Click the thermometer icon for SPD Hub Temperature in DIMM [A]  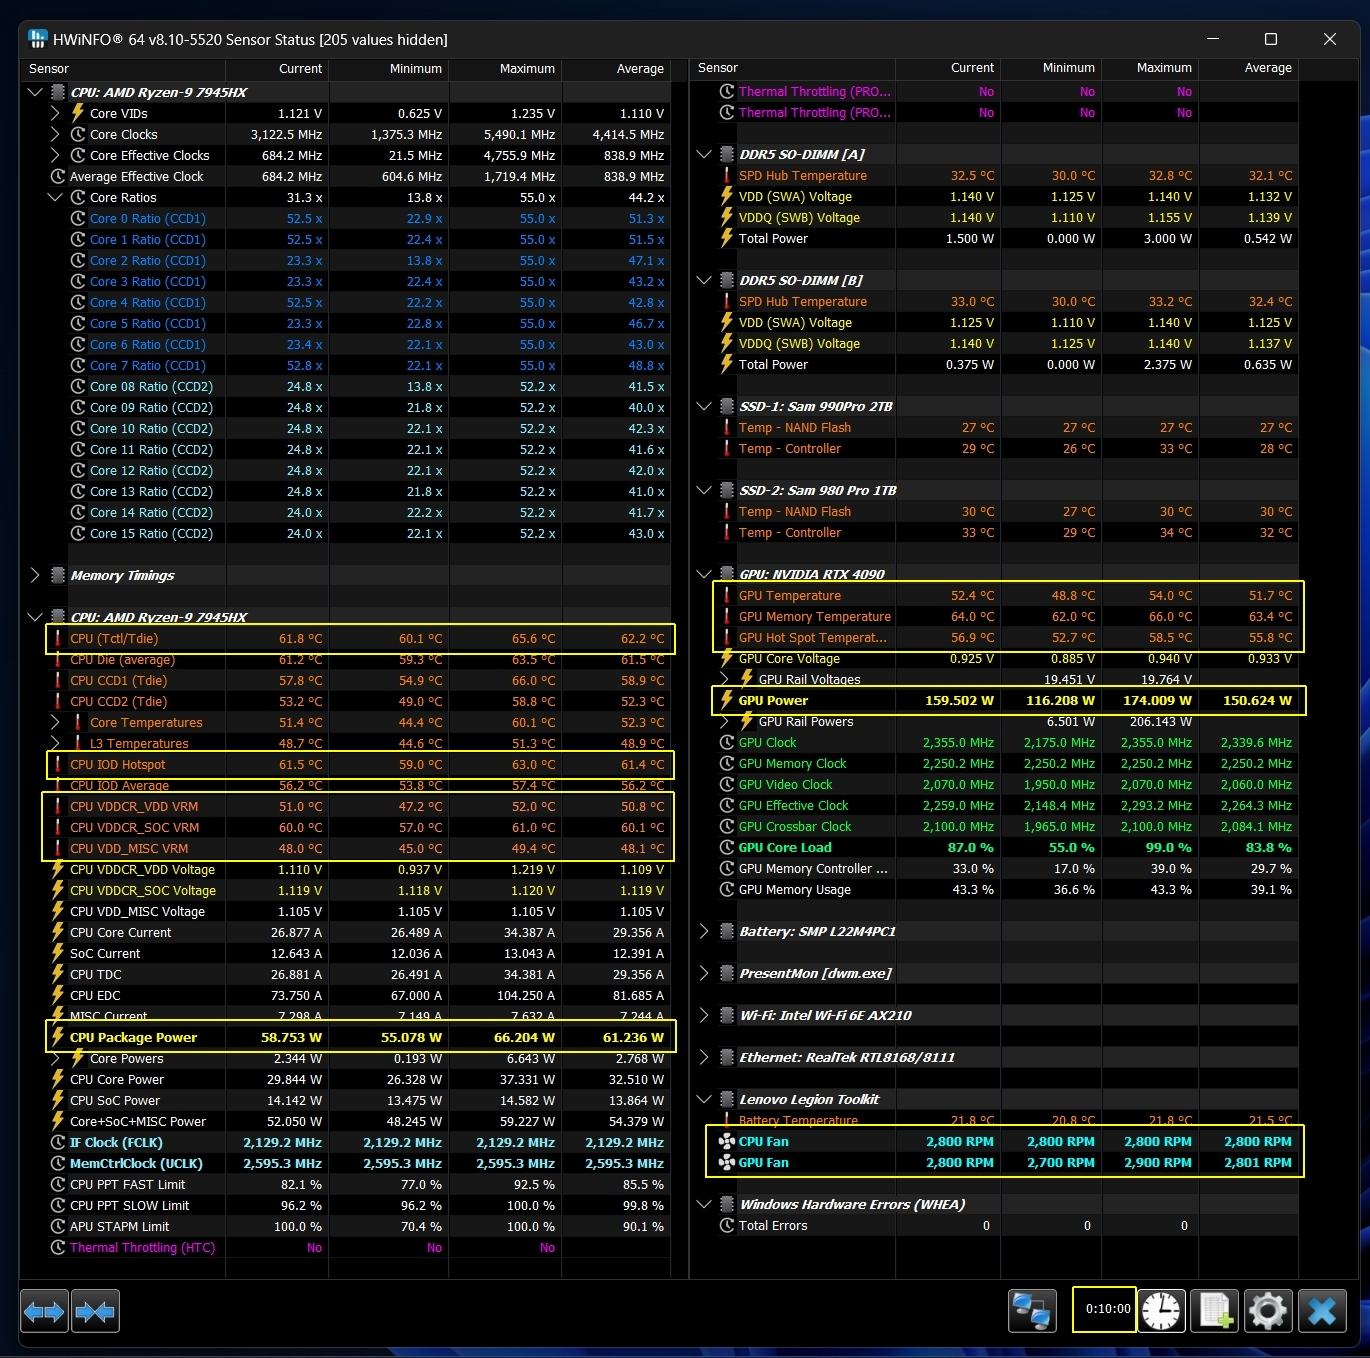click(727, 175)
